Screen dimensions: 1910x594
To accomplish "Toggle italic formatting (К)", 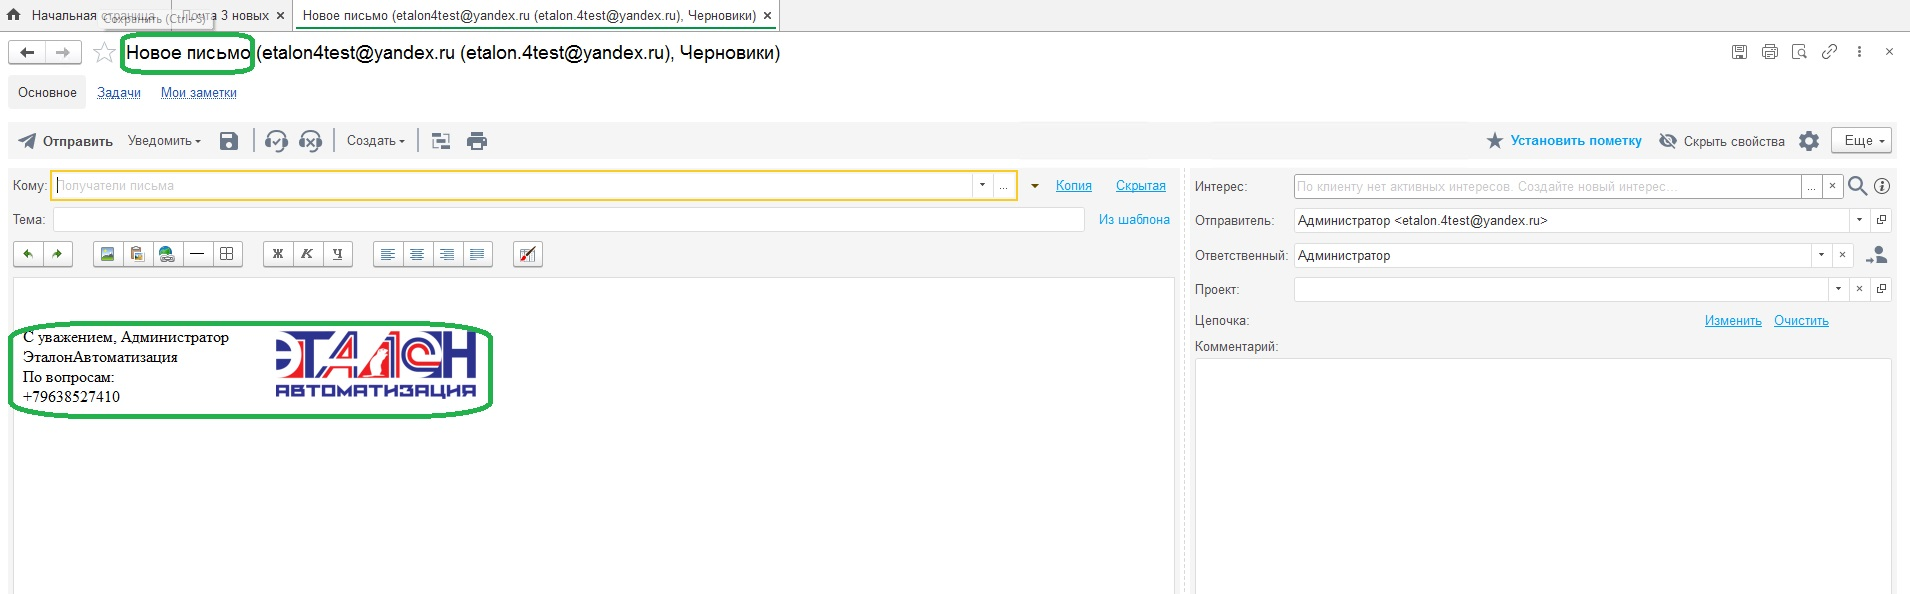I will [x=307, y=254].
